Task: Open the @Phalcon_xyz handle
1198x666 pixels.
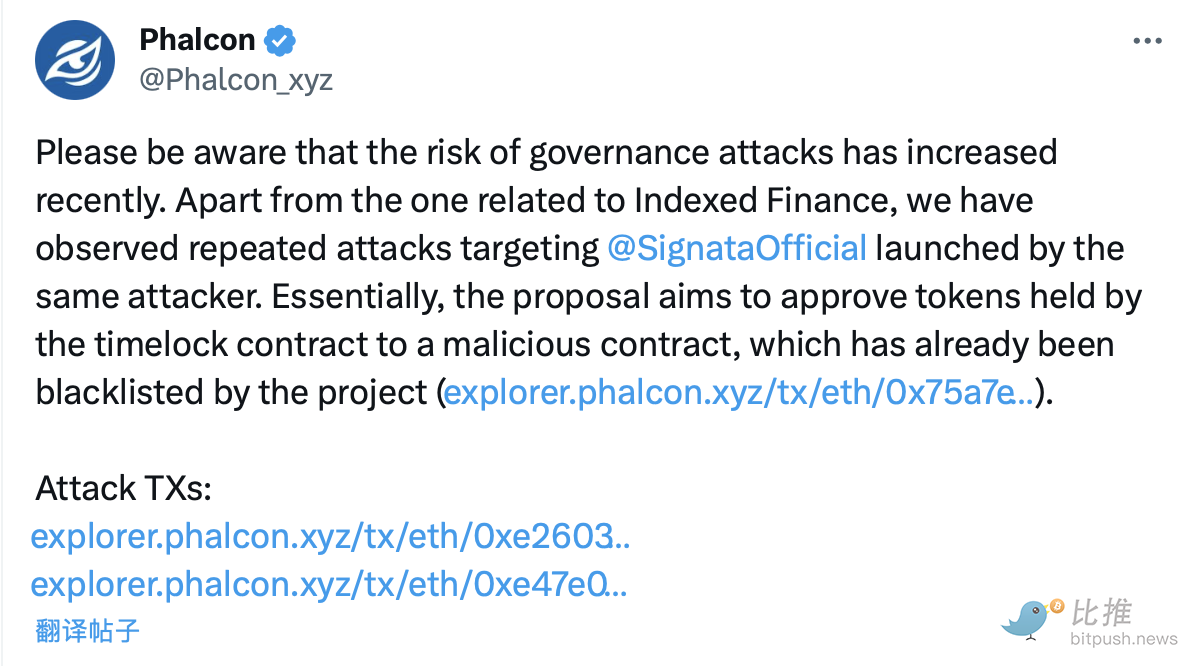Action: [x=235, y=79]
